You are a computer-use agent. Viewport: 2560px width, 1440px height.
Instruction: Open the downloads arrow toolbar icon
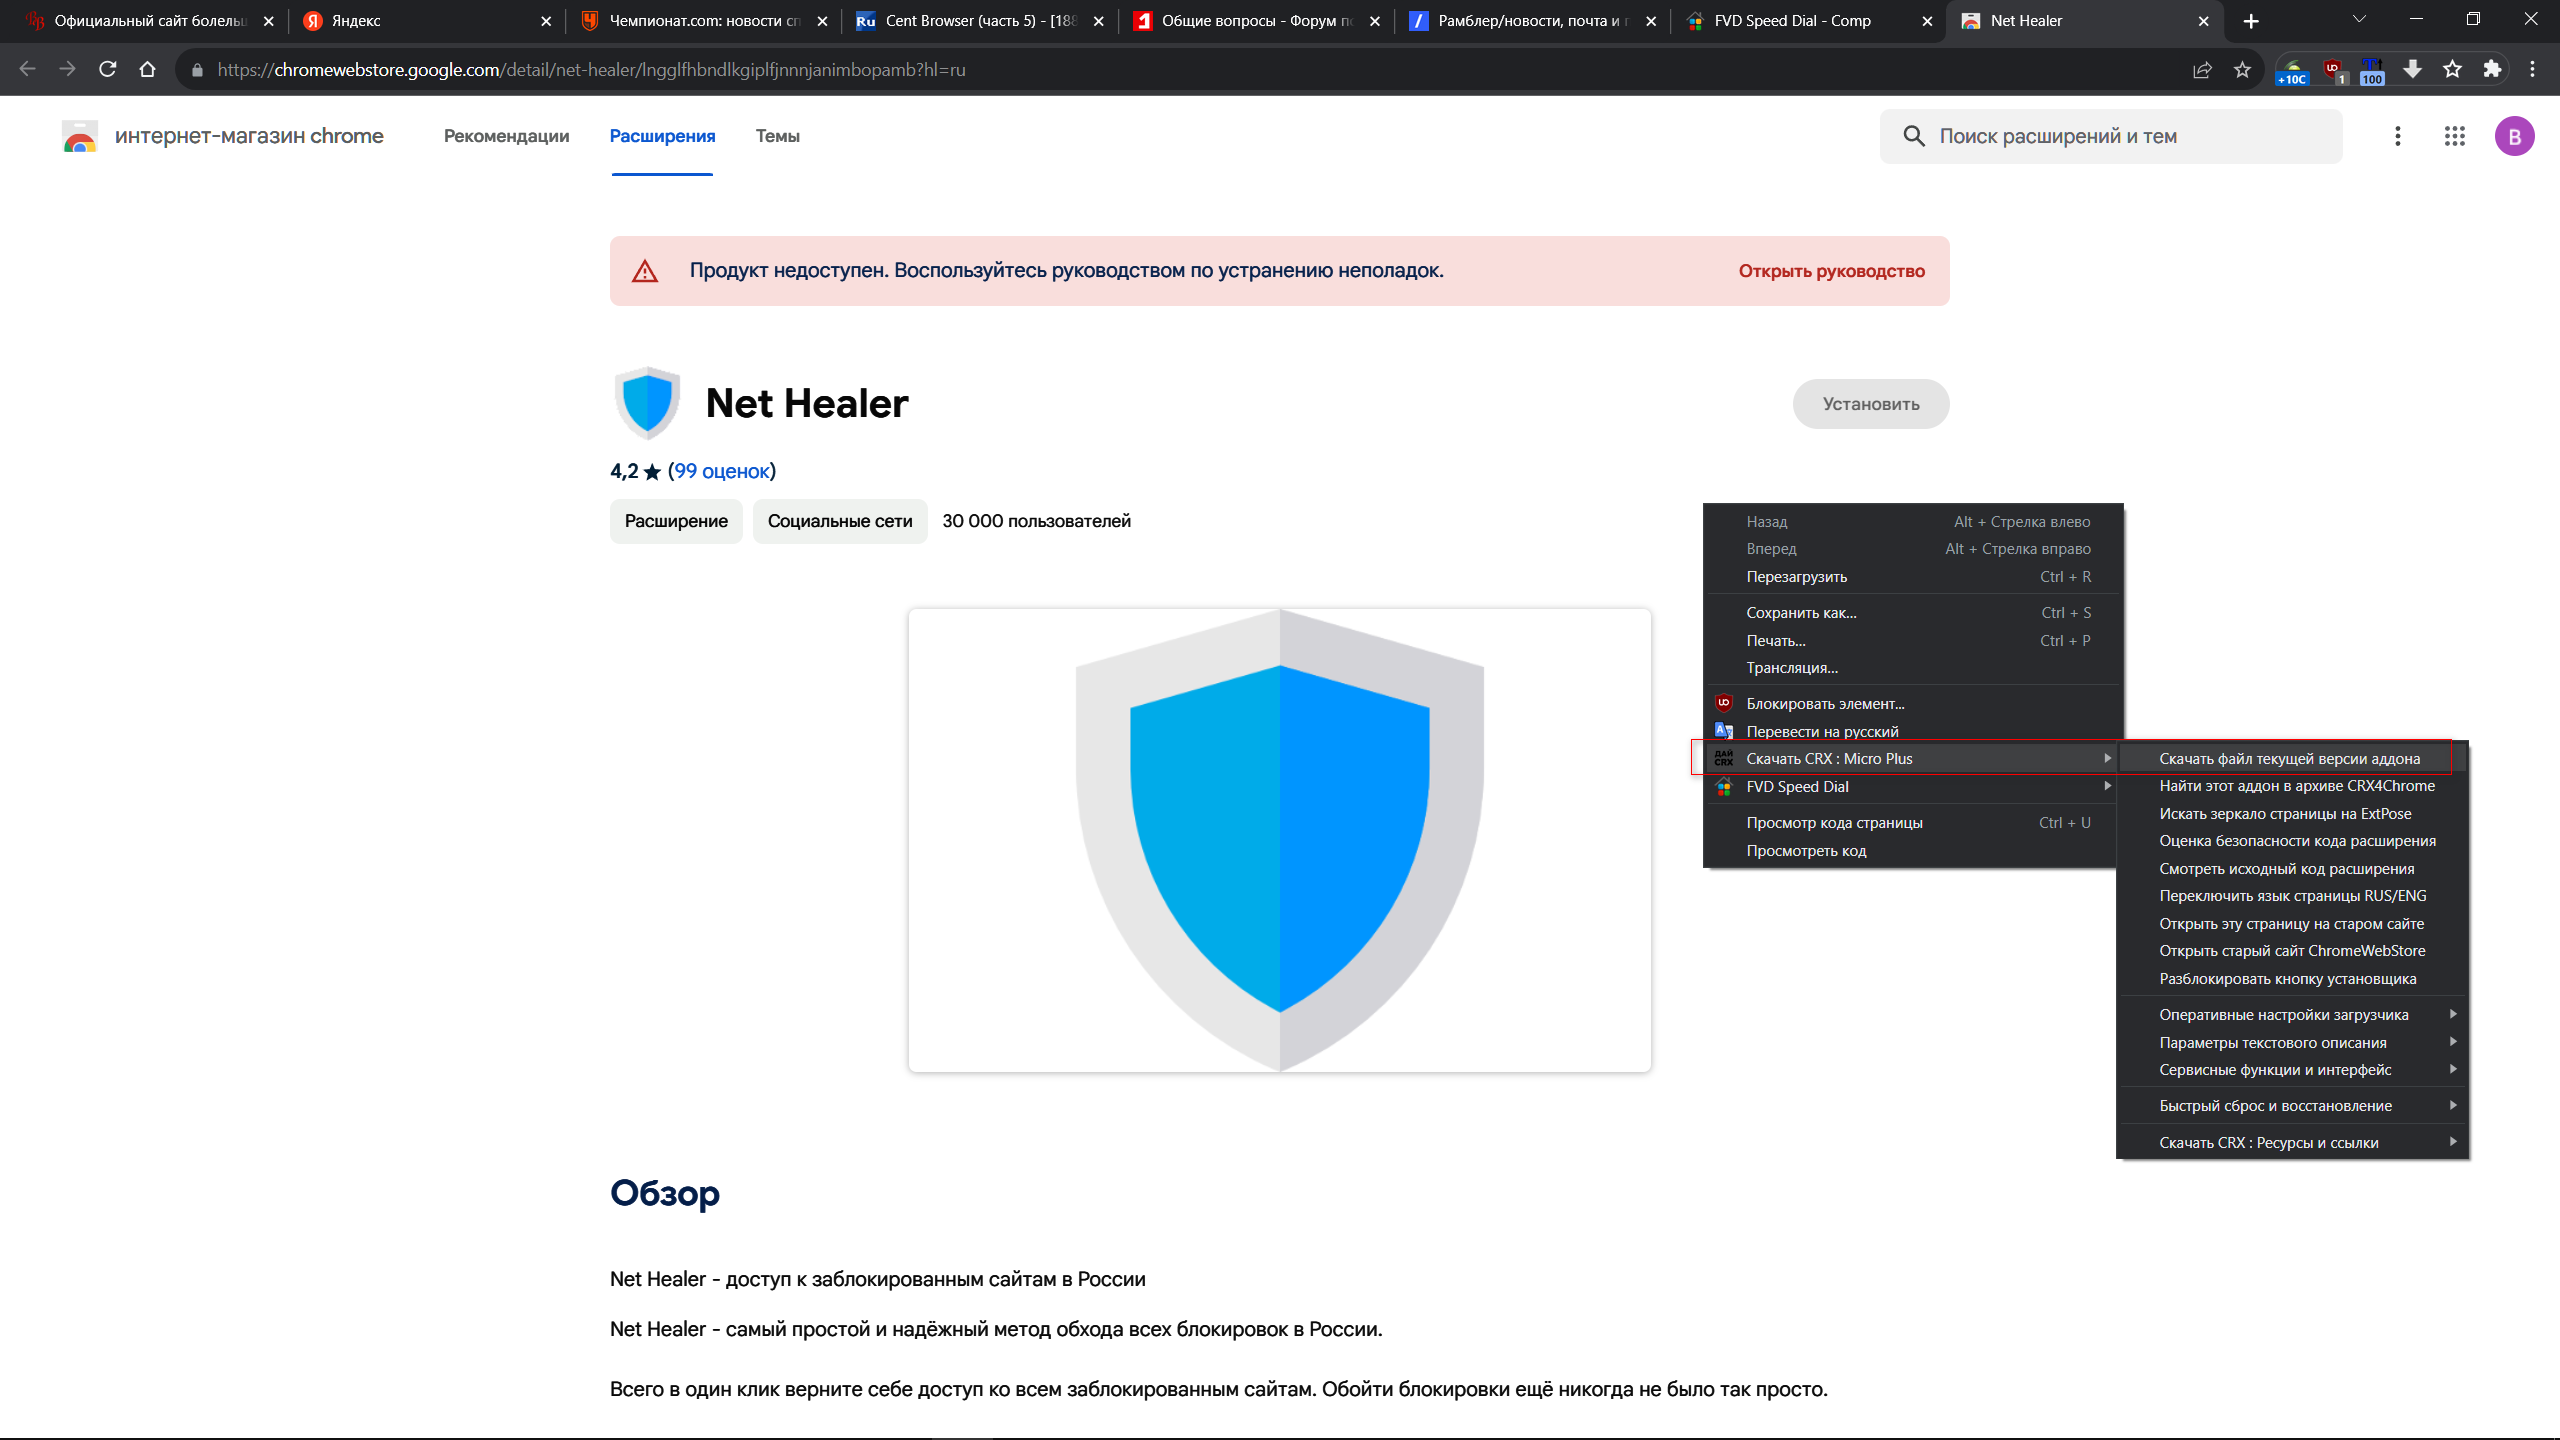point(2413,69)
